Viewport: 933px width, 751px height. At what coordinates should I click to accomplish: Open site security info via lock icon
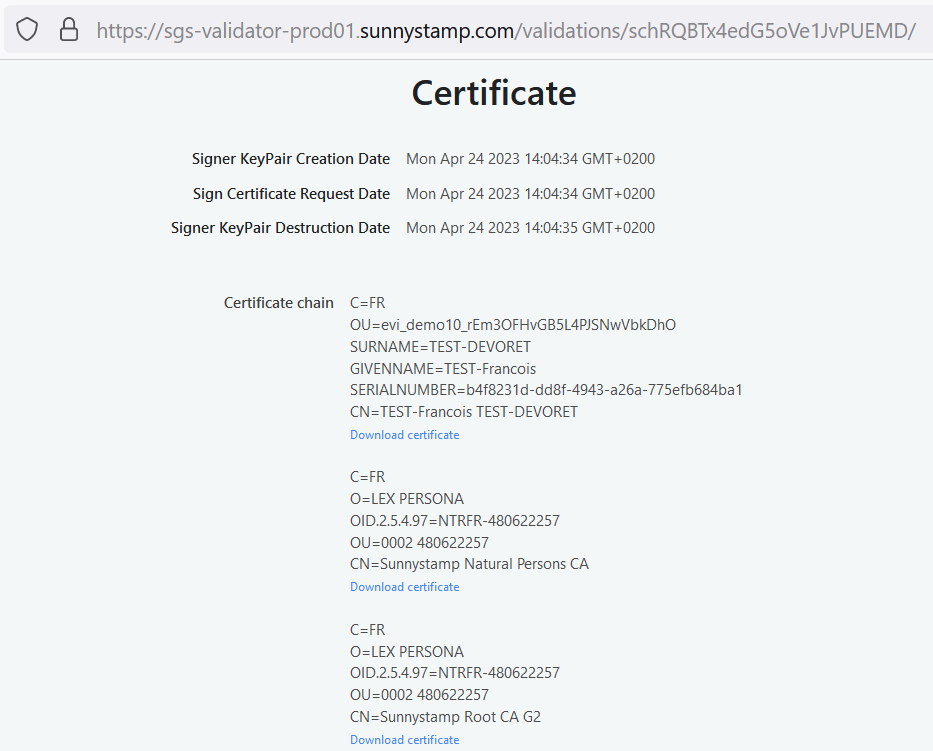tap(69, 30)
